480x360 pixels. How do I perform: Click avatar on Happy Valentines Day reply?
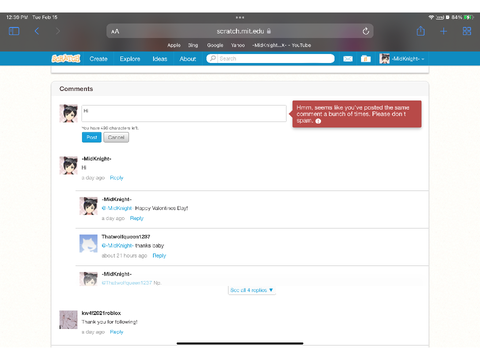(89, 206)
